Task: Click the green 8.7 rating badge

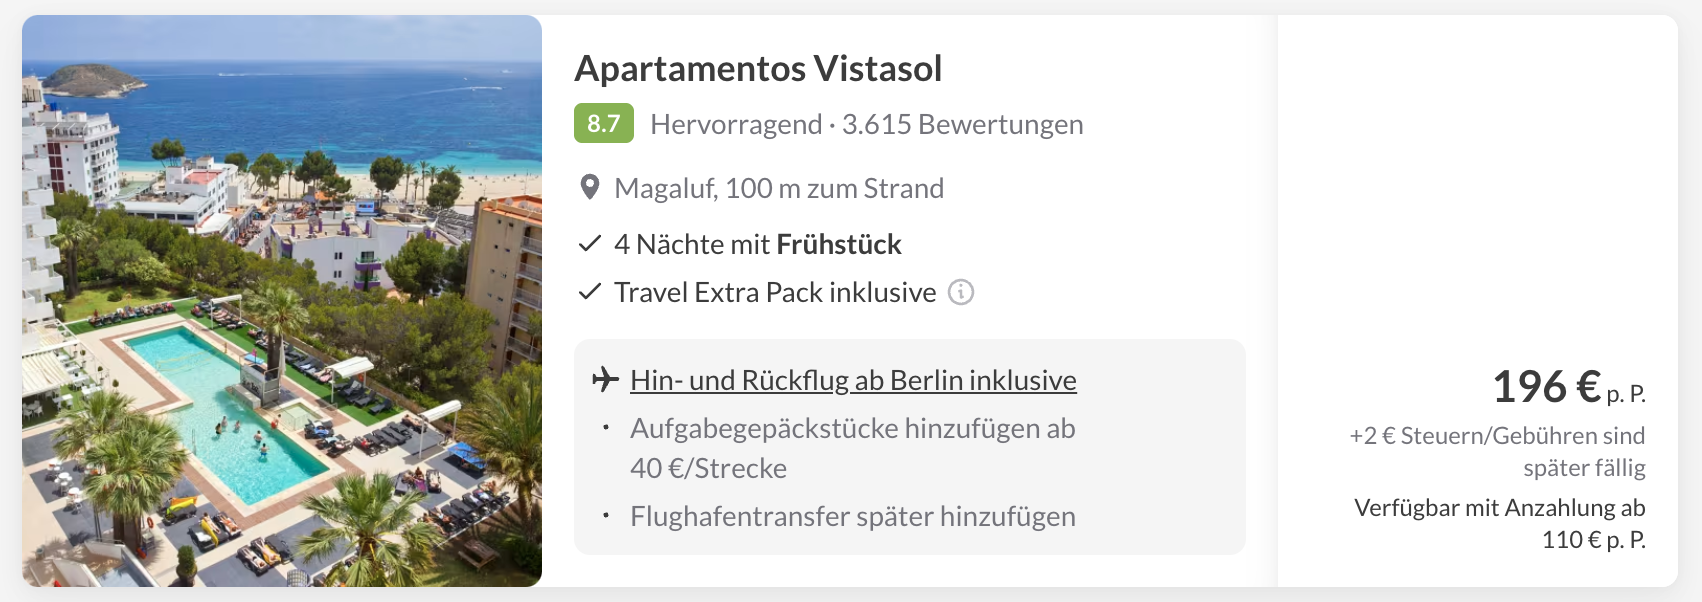Action: (604, 124)
